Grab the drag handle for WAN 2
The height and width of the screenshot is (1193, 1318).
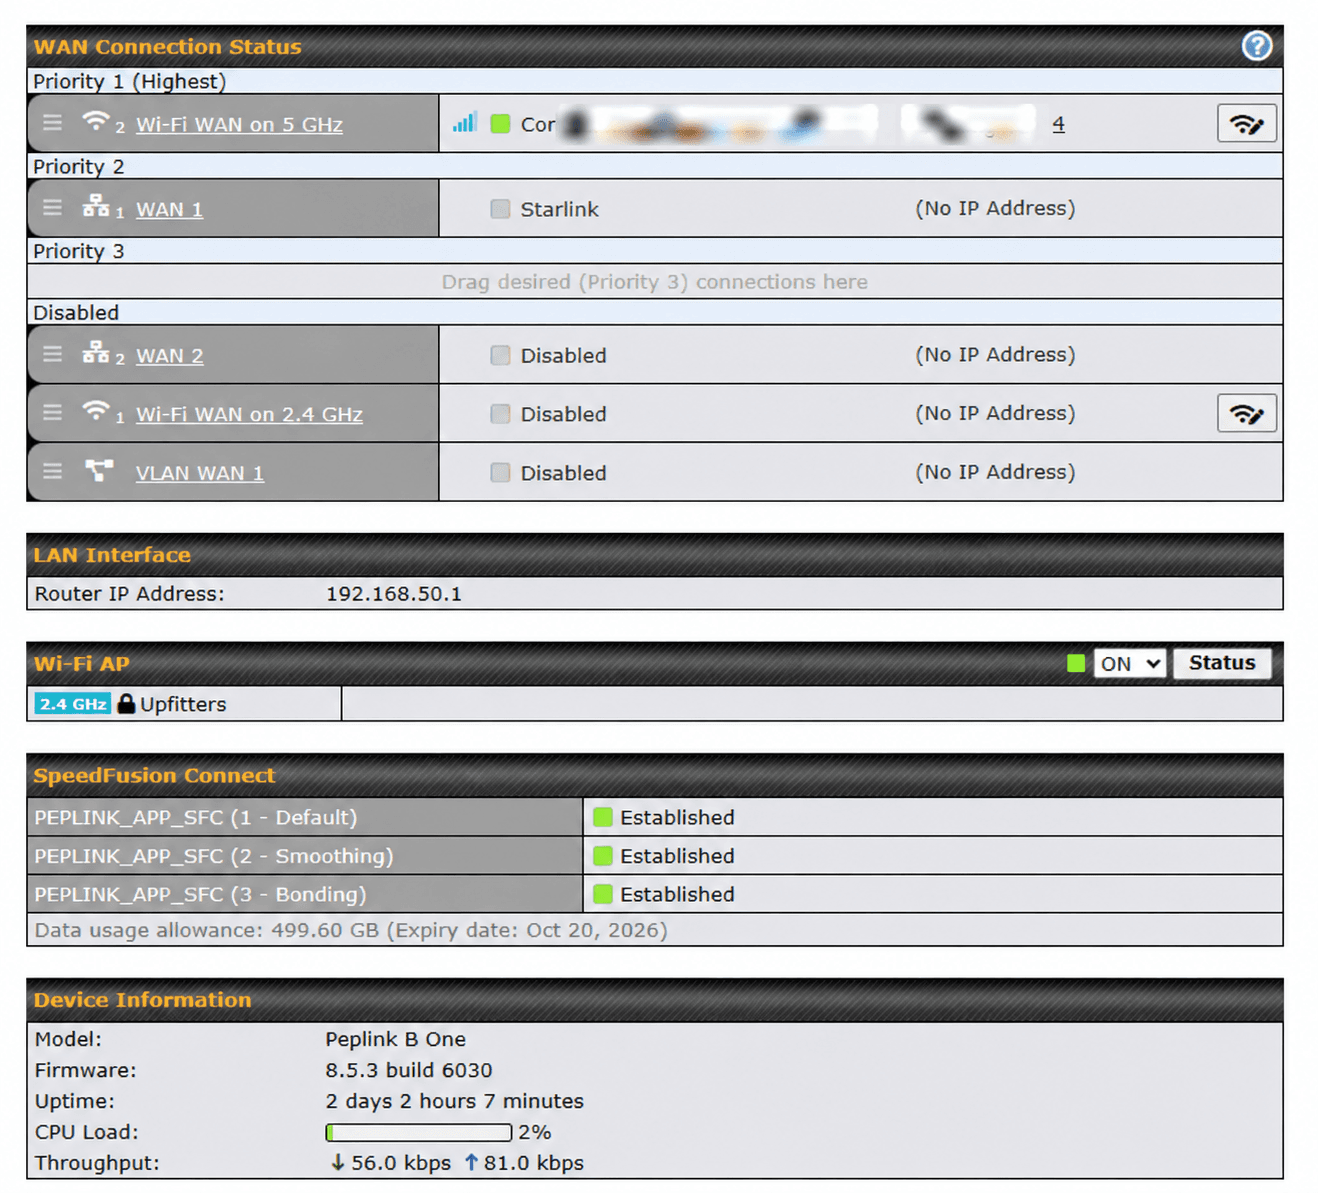[x=53, y=354]
